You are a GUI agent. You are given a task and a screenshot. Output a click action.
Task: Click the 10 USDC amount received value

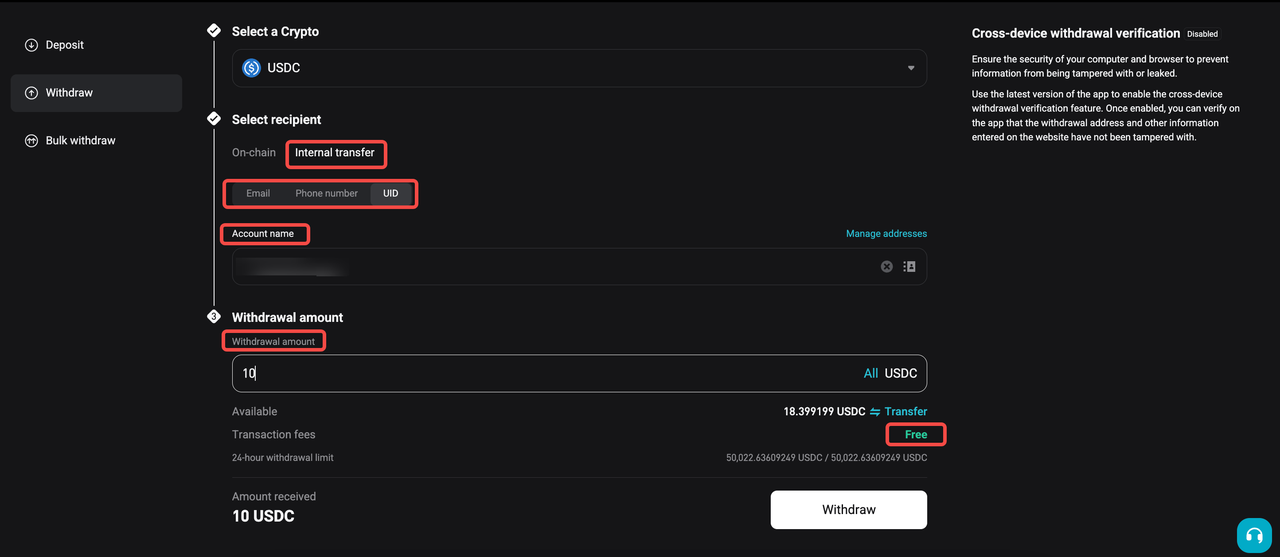[x=263, y=516]
